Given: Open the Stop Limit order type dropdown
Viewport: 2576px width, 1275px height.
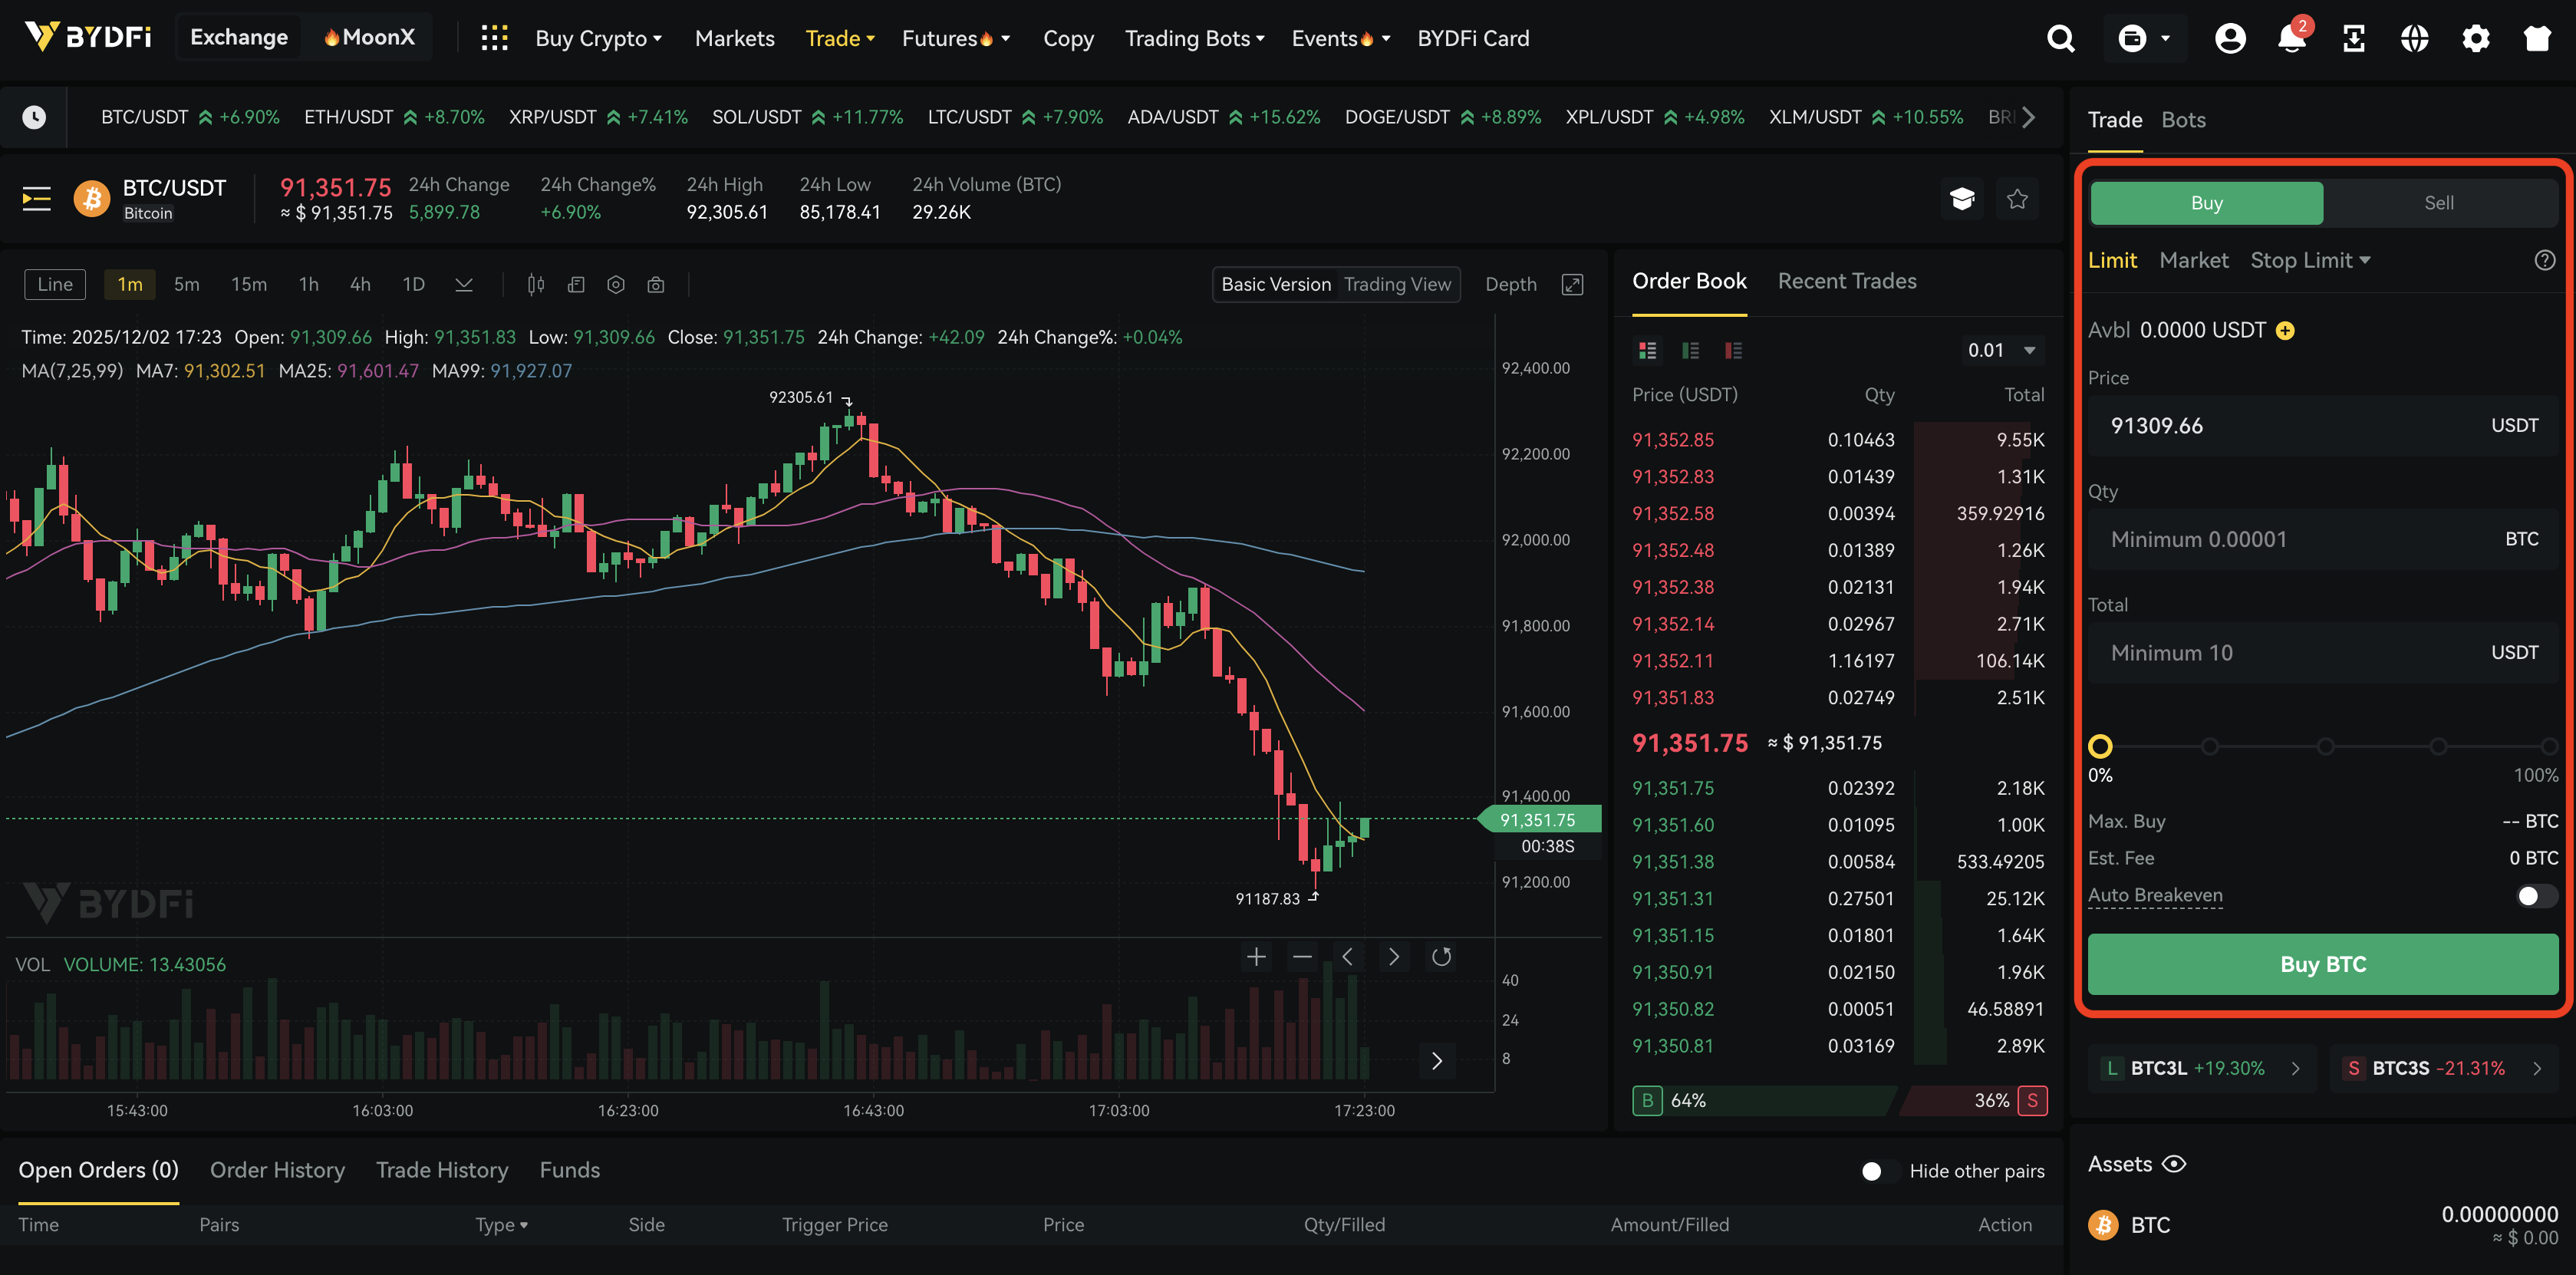Looking at the screenshot, I should (2310, 261).
